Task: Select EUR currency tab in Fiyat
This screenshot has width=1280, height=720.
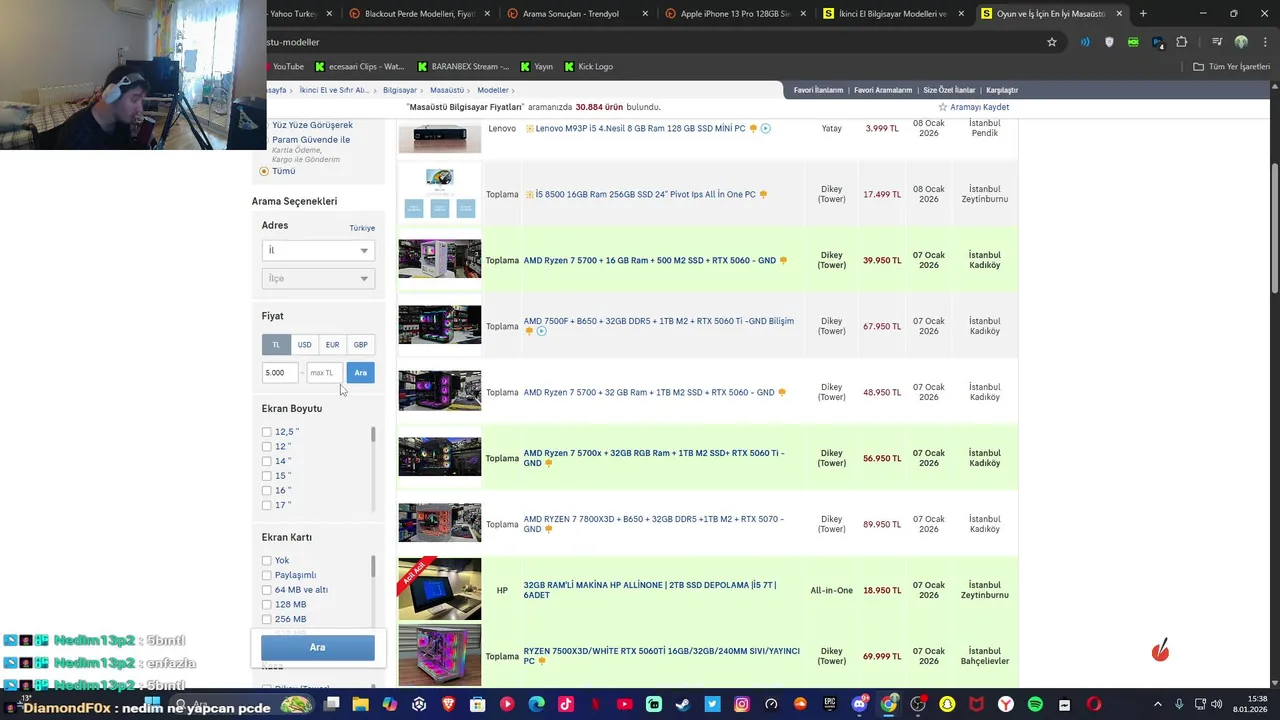Action: [x=332, y=345]
